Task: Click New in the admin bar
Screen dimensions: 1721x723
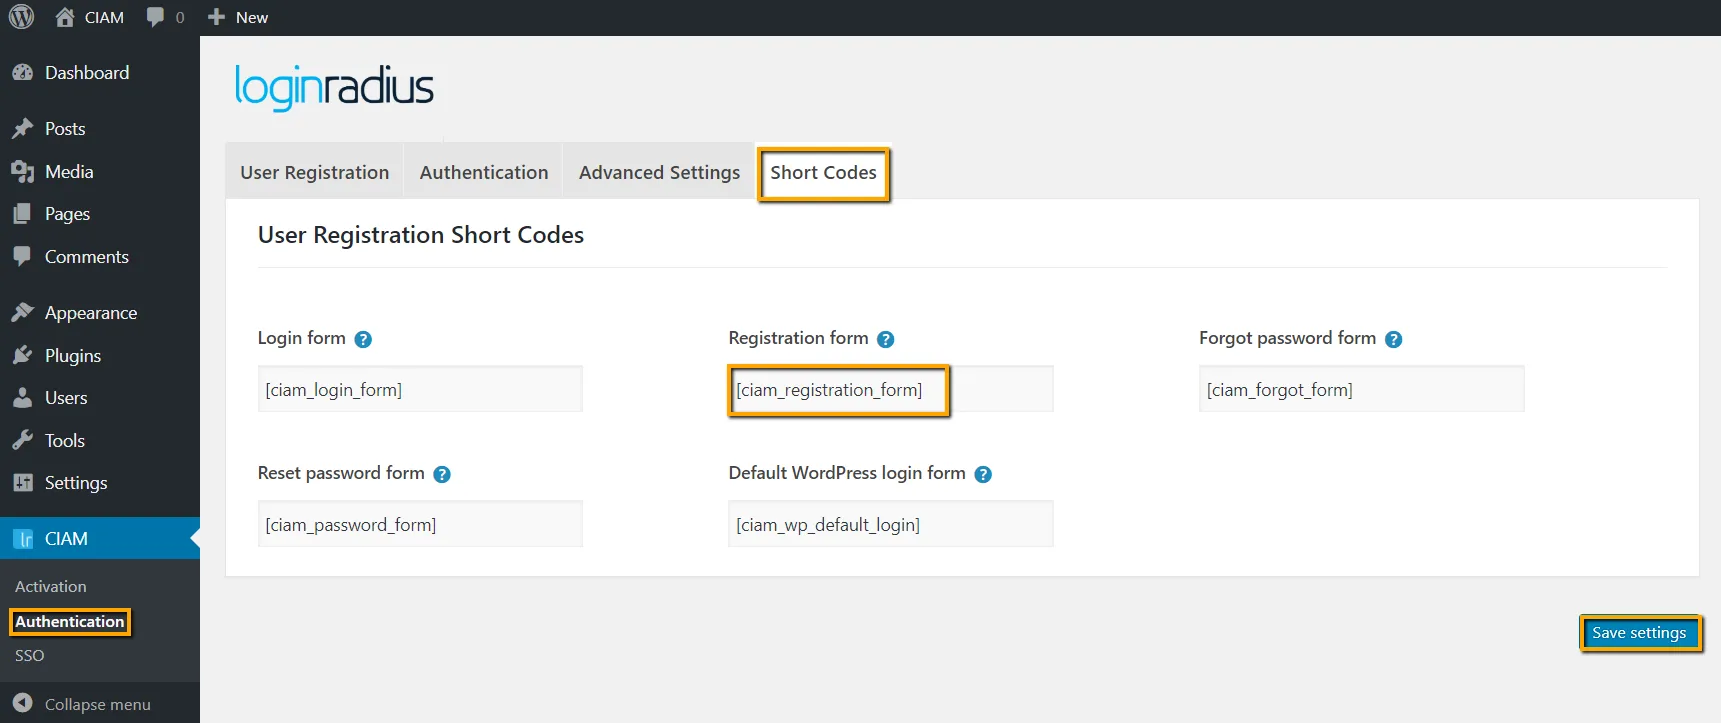Action: (x=252, y=17)
